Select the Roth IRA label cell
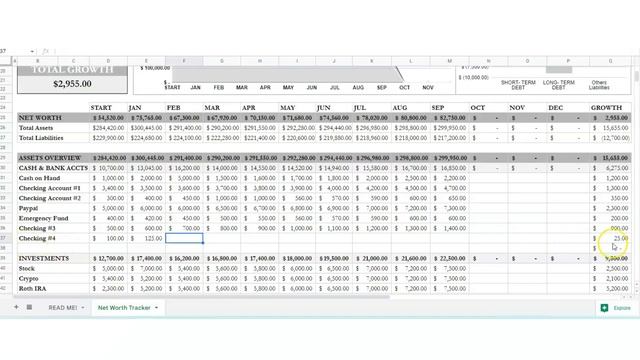The width and height of the screenshot is (640, 360). coord(32,289)
